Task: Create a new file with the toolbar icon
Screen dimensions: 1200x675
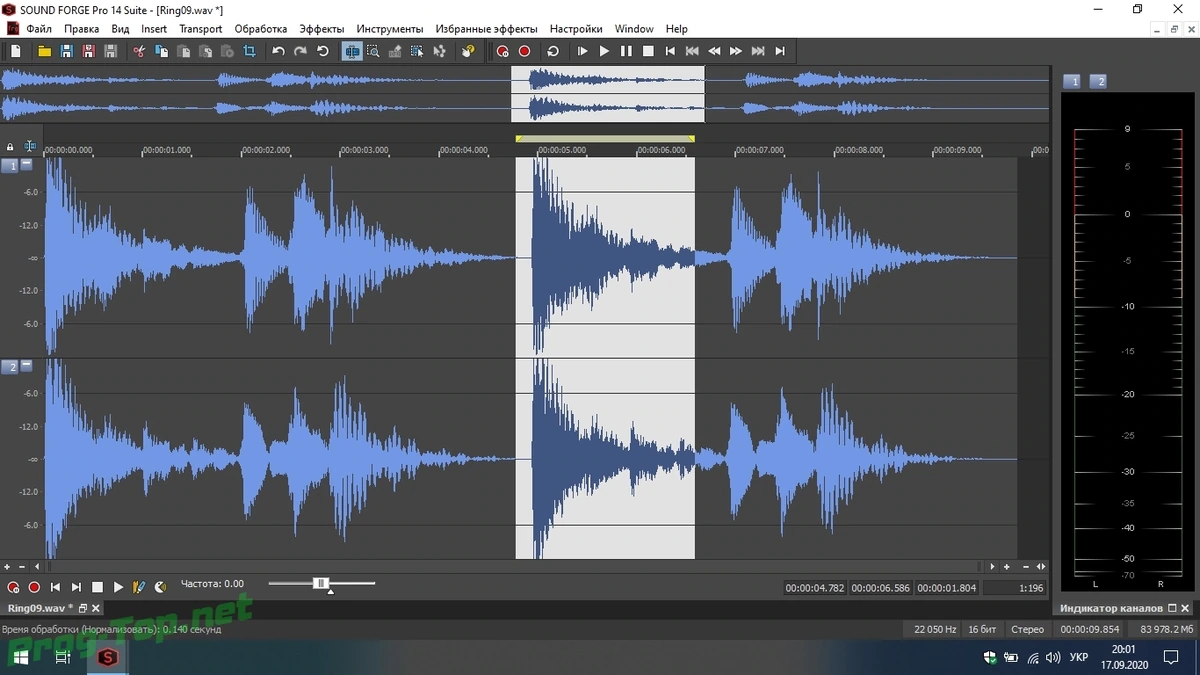Action: click(15, 51)
